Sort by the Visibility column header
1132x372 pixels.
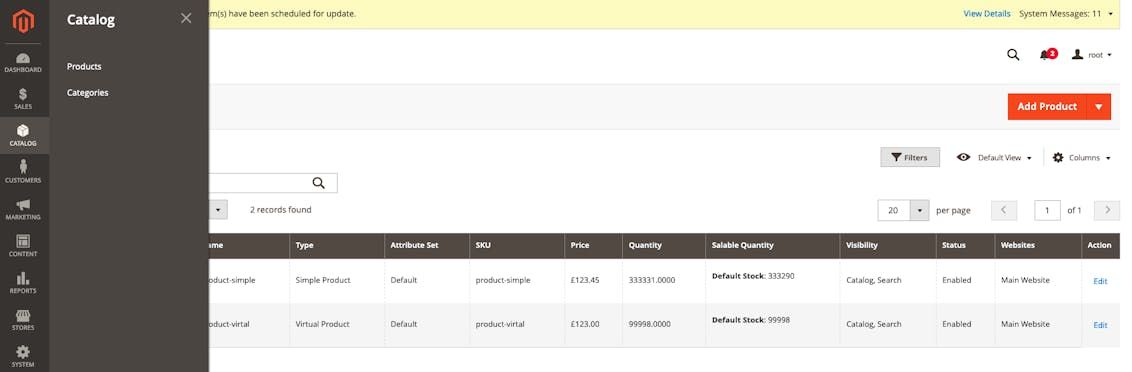coord(888,246)
